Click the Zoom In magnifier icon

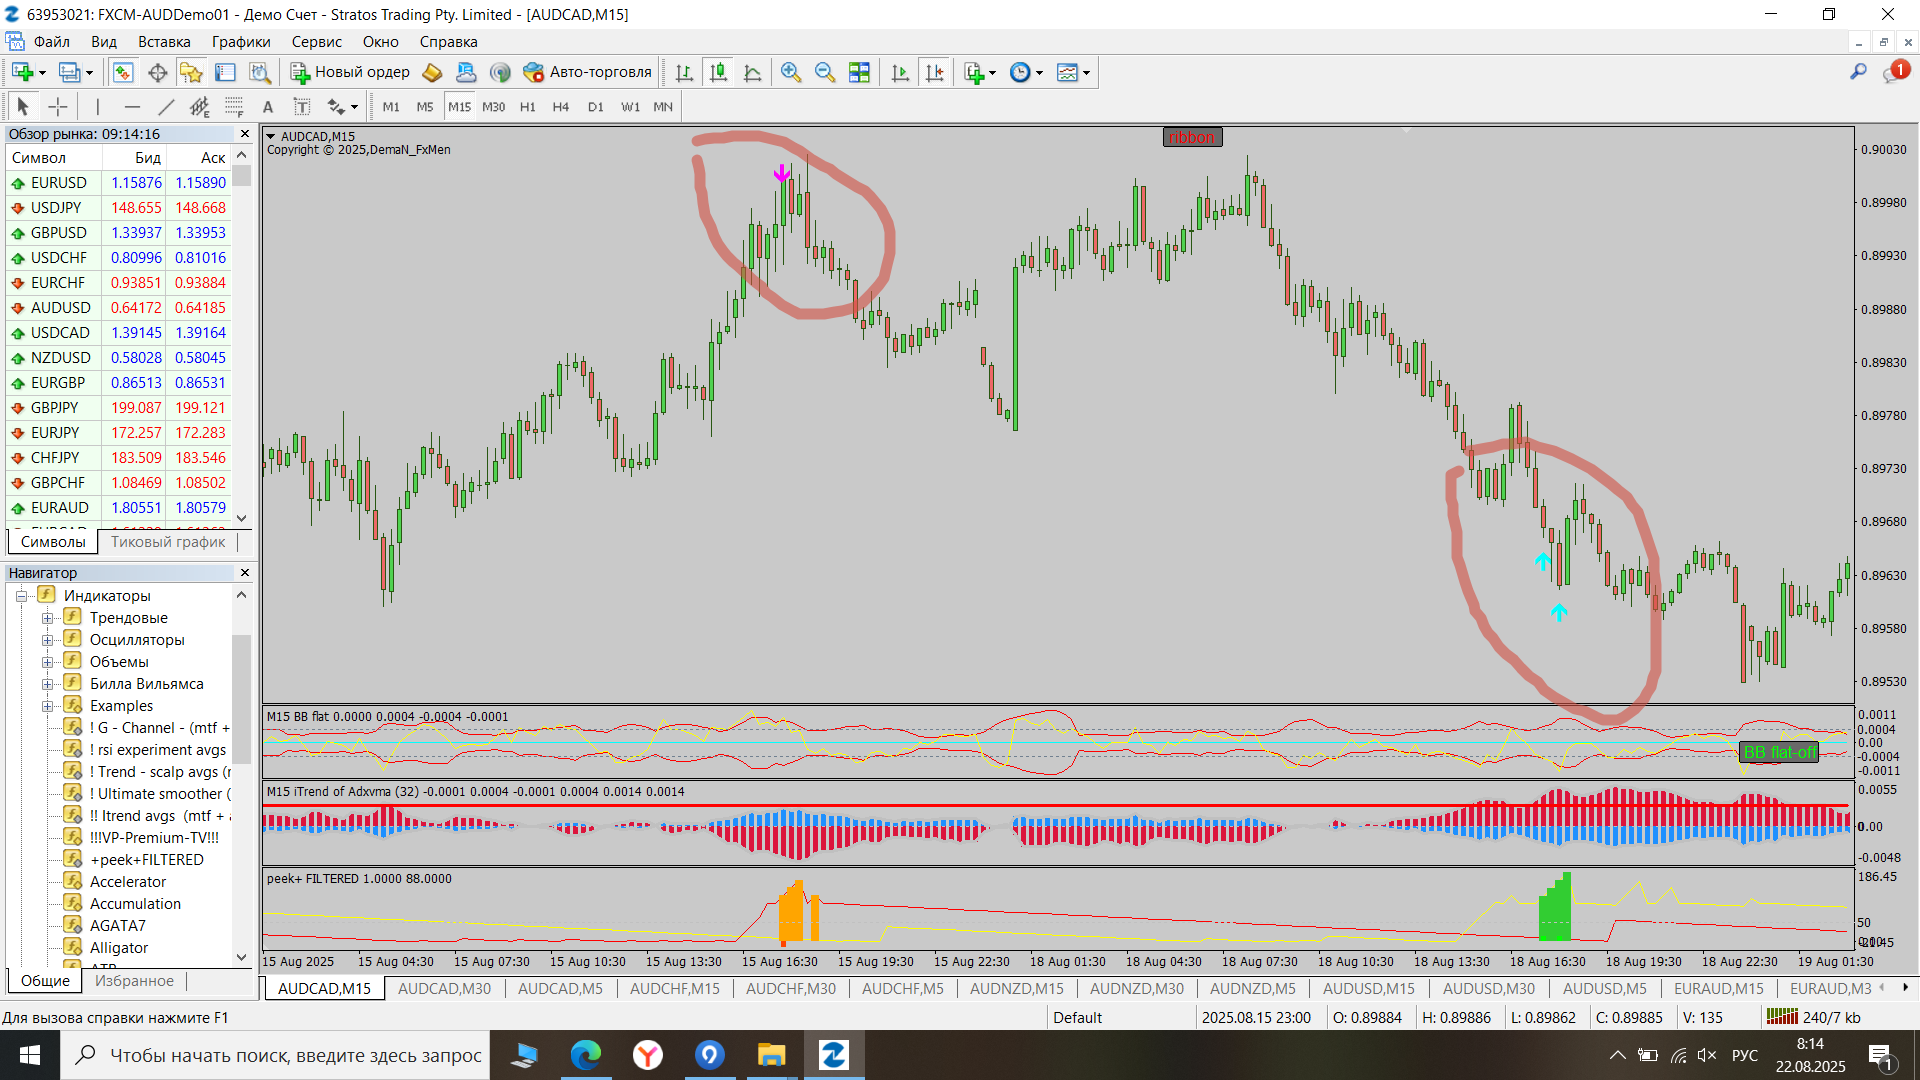[791, 72]
